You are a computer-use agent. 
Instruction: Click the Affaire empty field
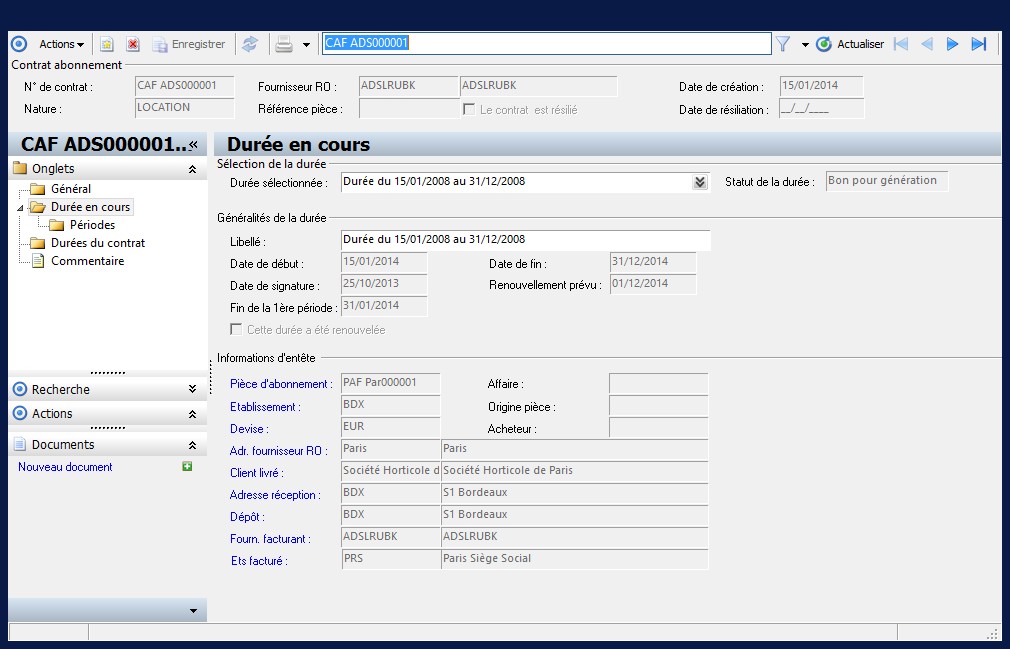pyautogui.click(x=658, y=384)
